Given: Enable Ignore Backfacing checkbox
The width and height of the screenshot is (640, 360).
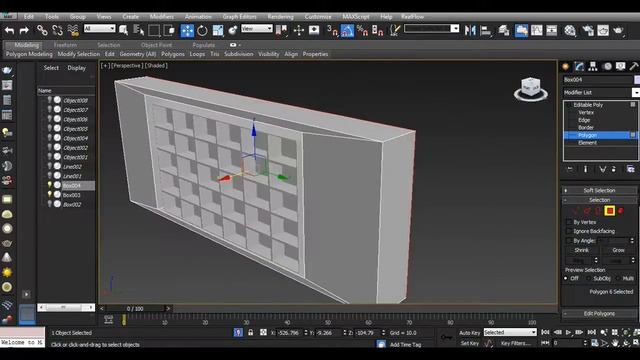Looking at the screenshot, I should click(569, 231).
